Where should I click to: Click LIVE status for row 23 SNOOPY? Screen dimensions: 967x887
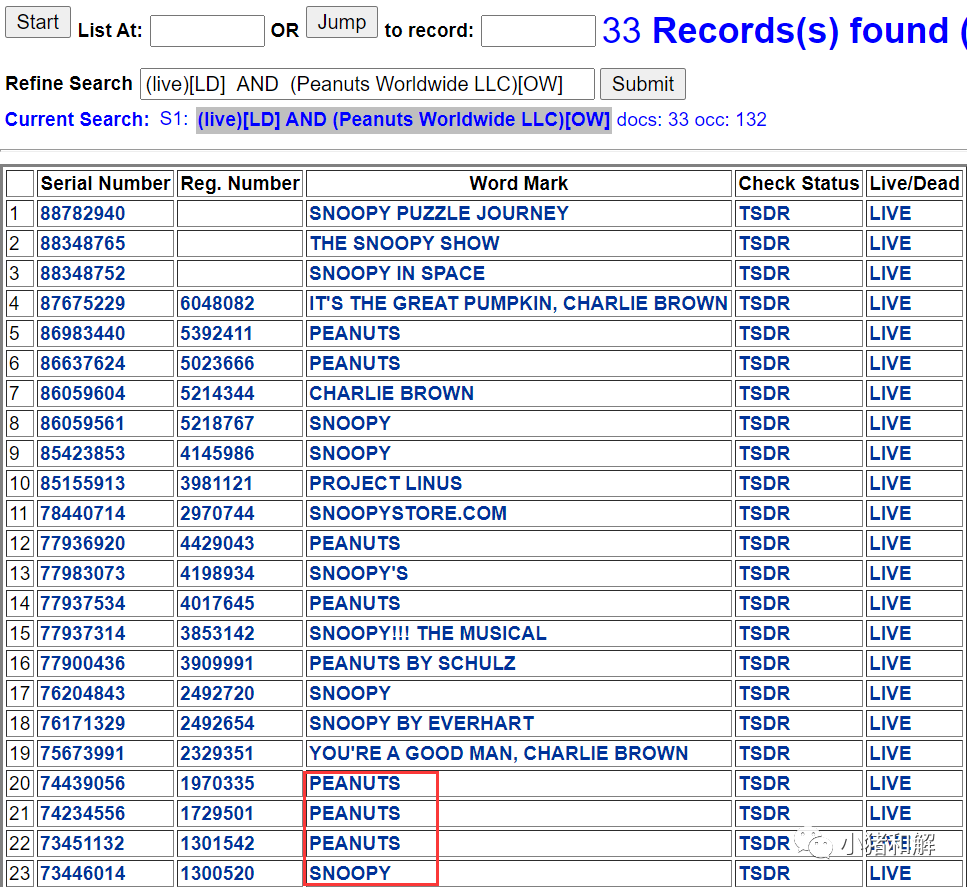point(890,873)
